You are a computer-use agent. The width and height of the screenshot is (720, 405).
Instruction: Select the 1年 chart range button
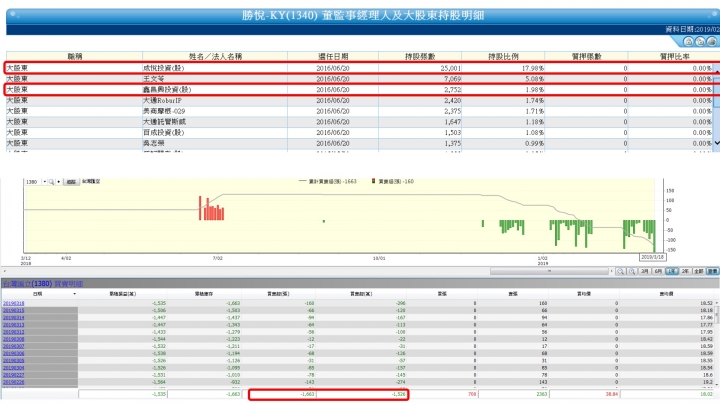[672, 271]
